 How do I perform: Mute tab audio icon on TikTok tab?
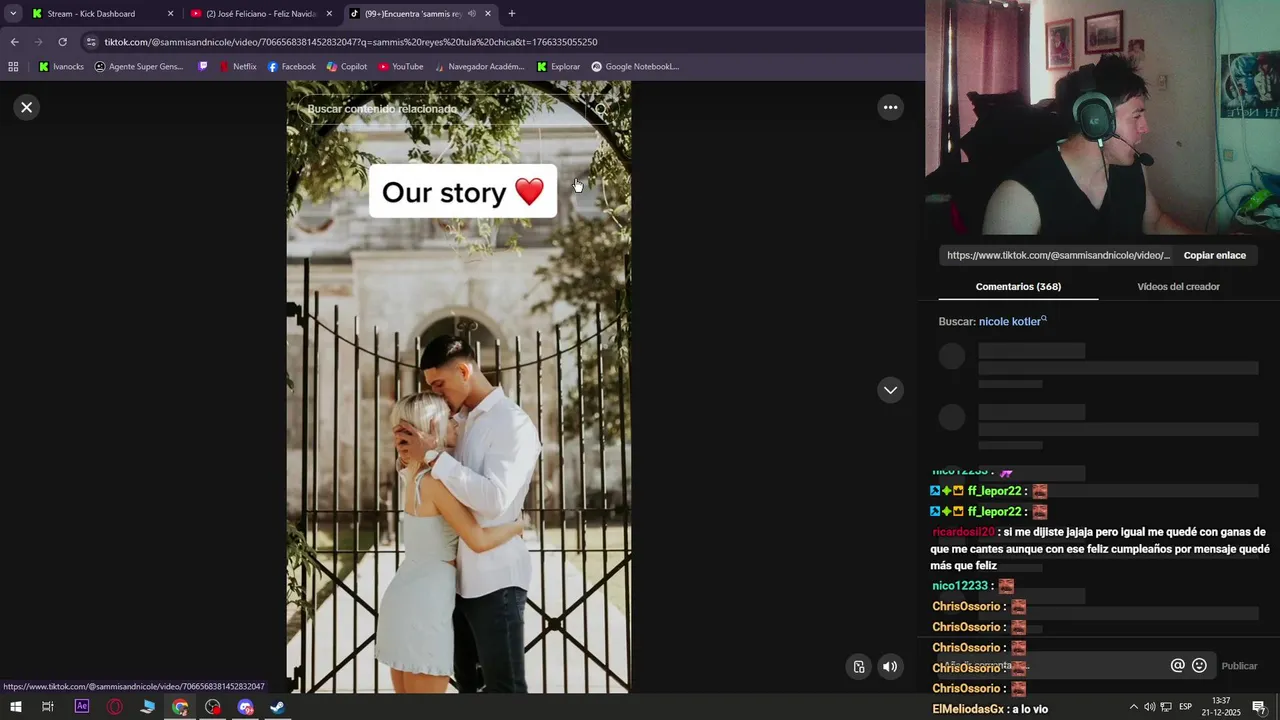(471, 14)
